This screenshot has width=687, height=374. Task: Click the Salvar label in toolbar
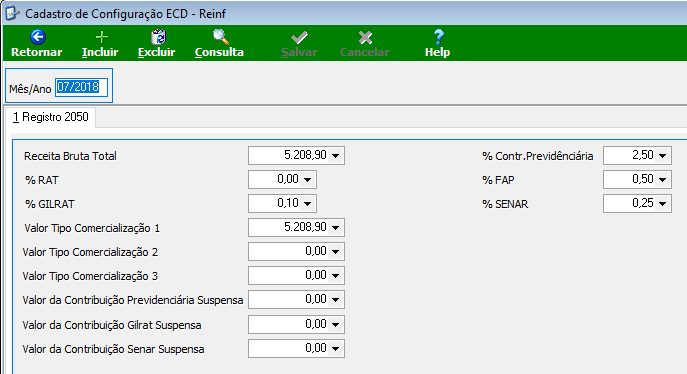299,52
